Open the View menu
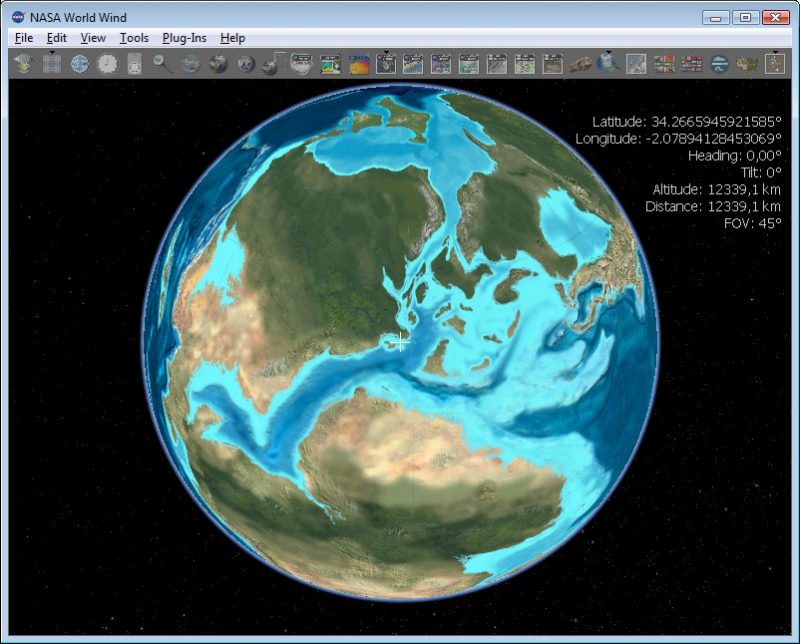The width and height of the screenshot is (800, 644). point(93,38)
